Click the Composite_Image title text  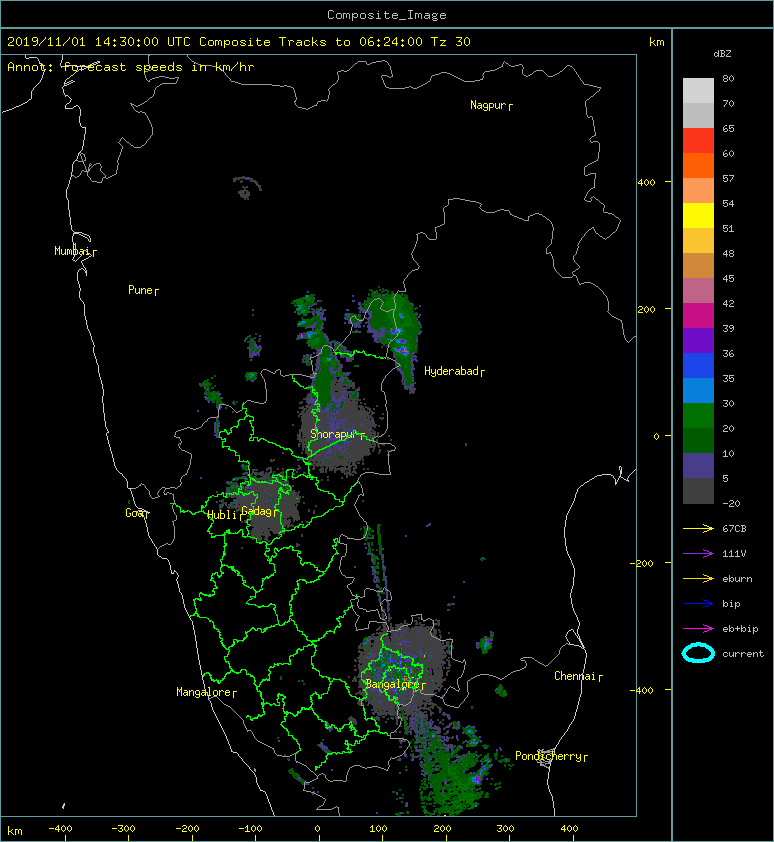coord(387,15)
